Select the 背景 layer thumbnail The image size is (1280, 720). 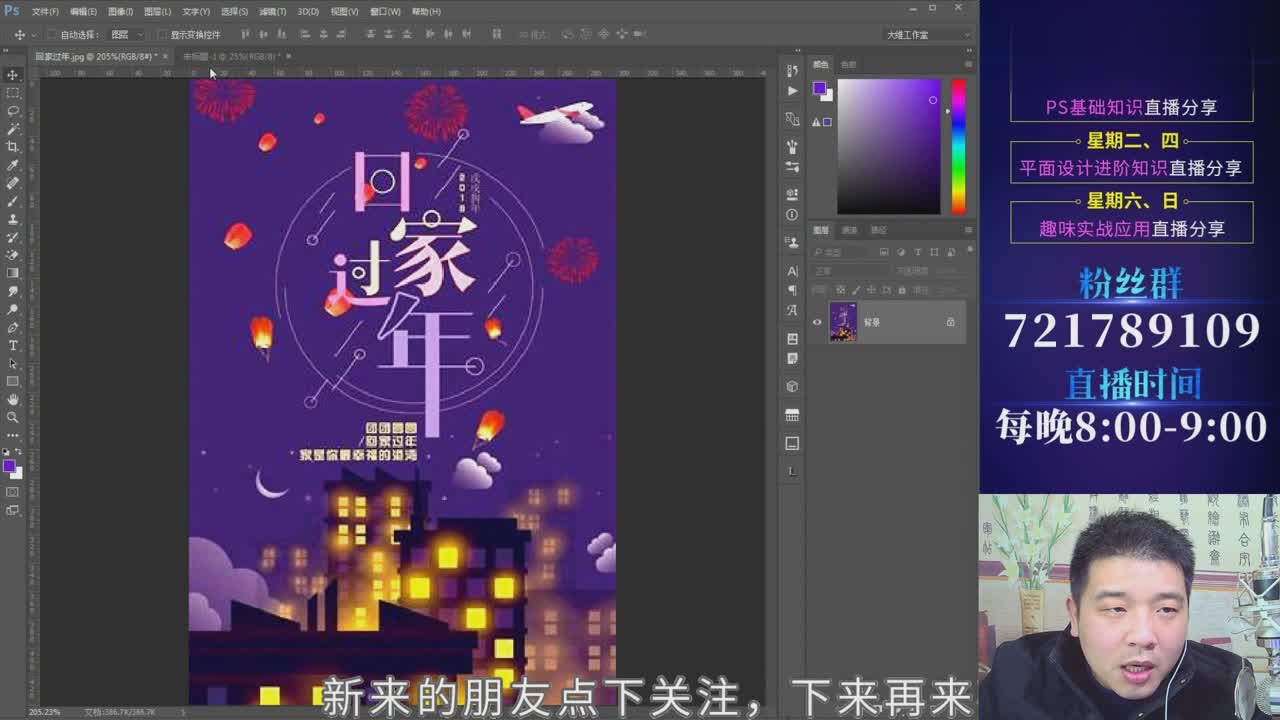point(843,322)
